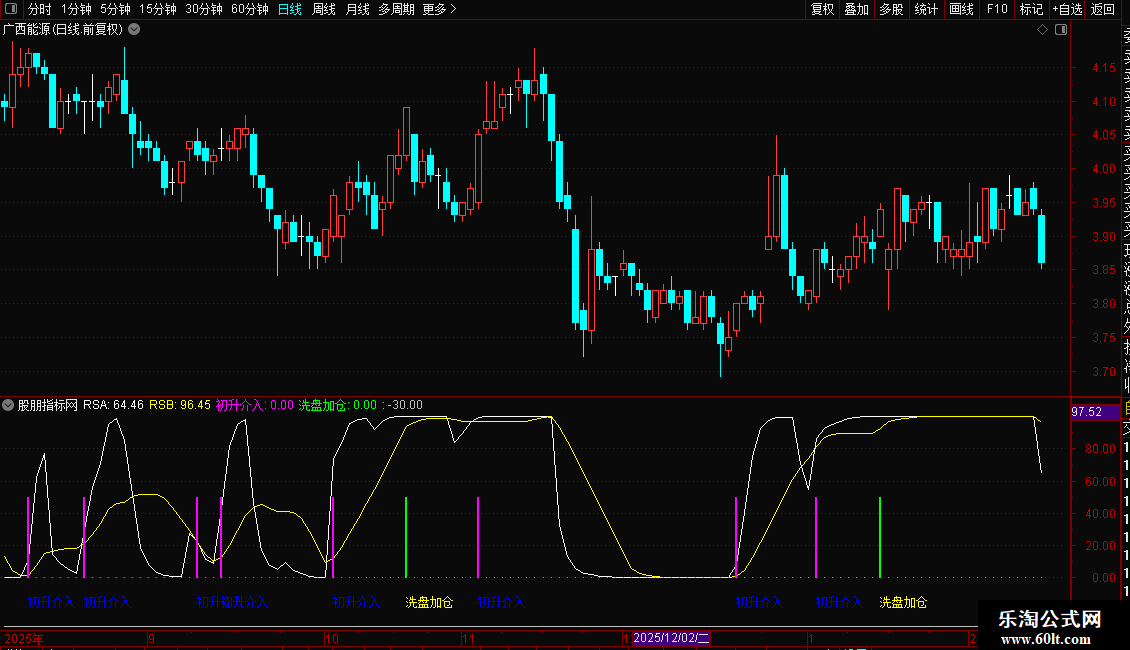Toggle the left sidebar panel icon
1130x650 pixels.
10,10
